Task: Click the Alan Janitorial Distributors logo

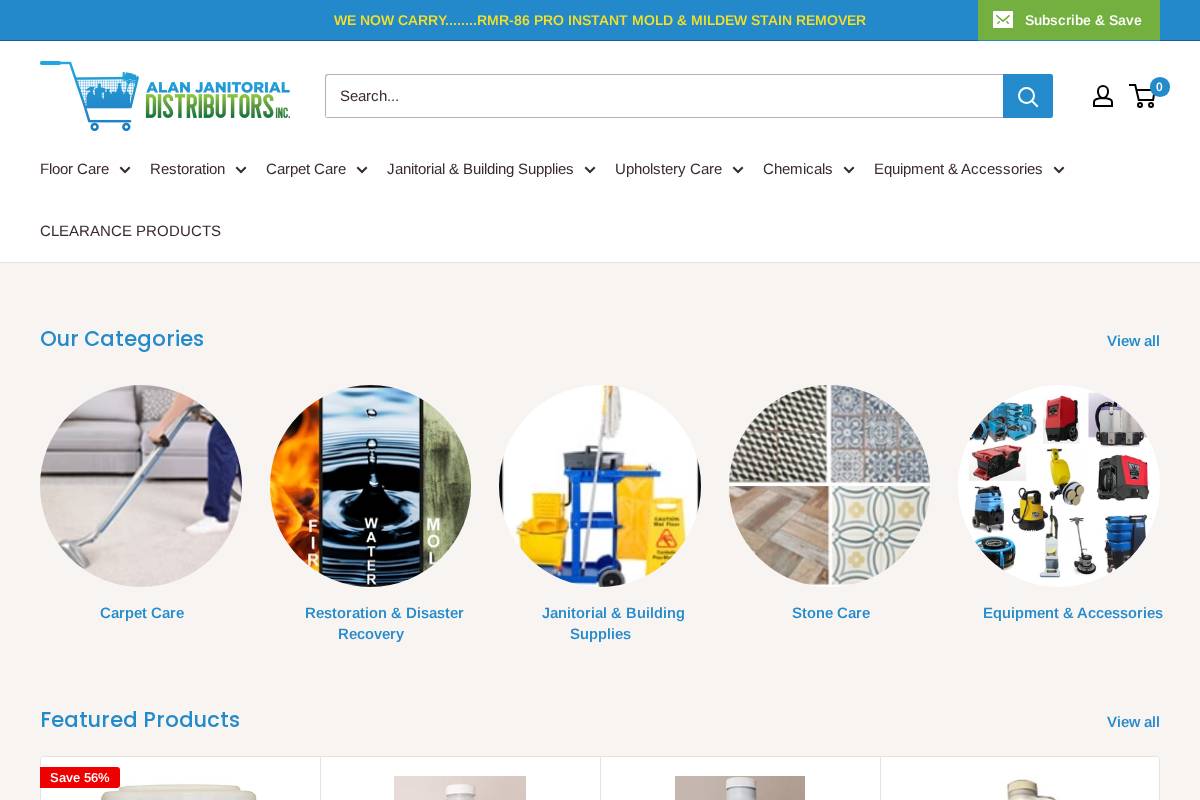Action: tap(165, 96)
